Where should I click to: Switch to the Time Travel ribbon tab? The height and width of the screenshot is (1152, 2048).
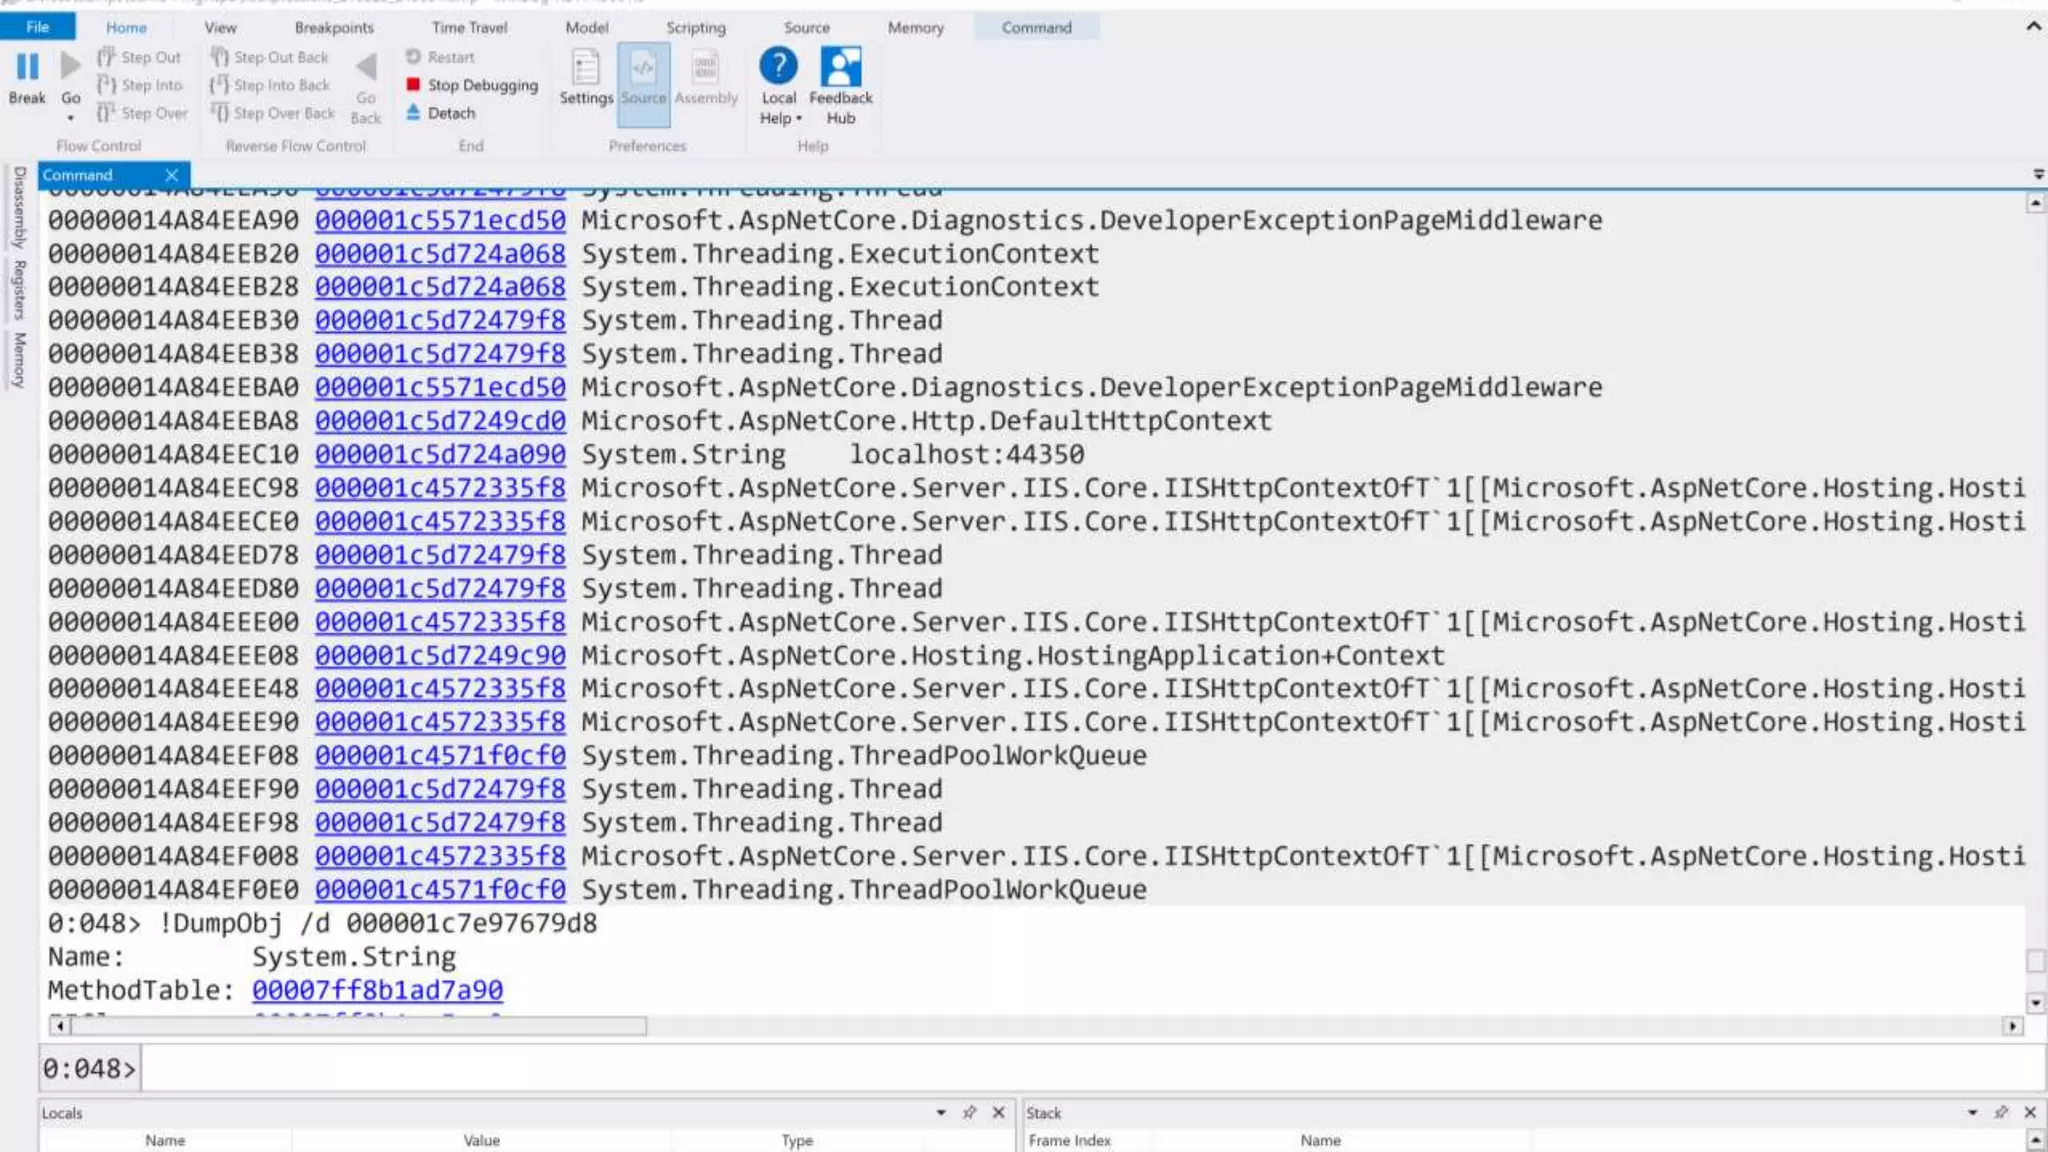pyautogui.click(x=469, y=27)
